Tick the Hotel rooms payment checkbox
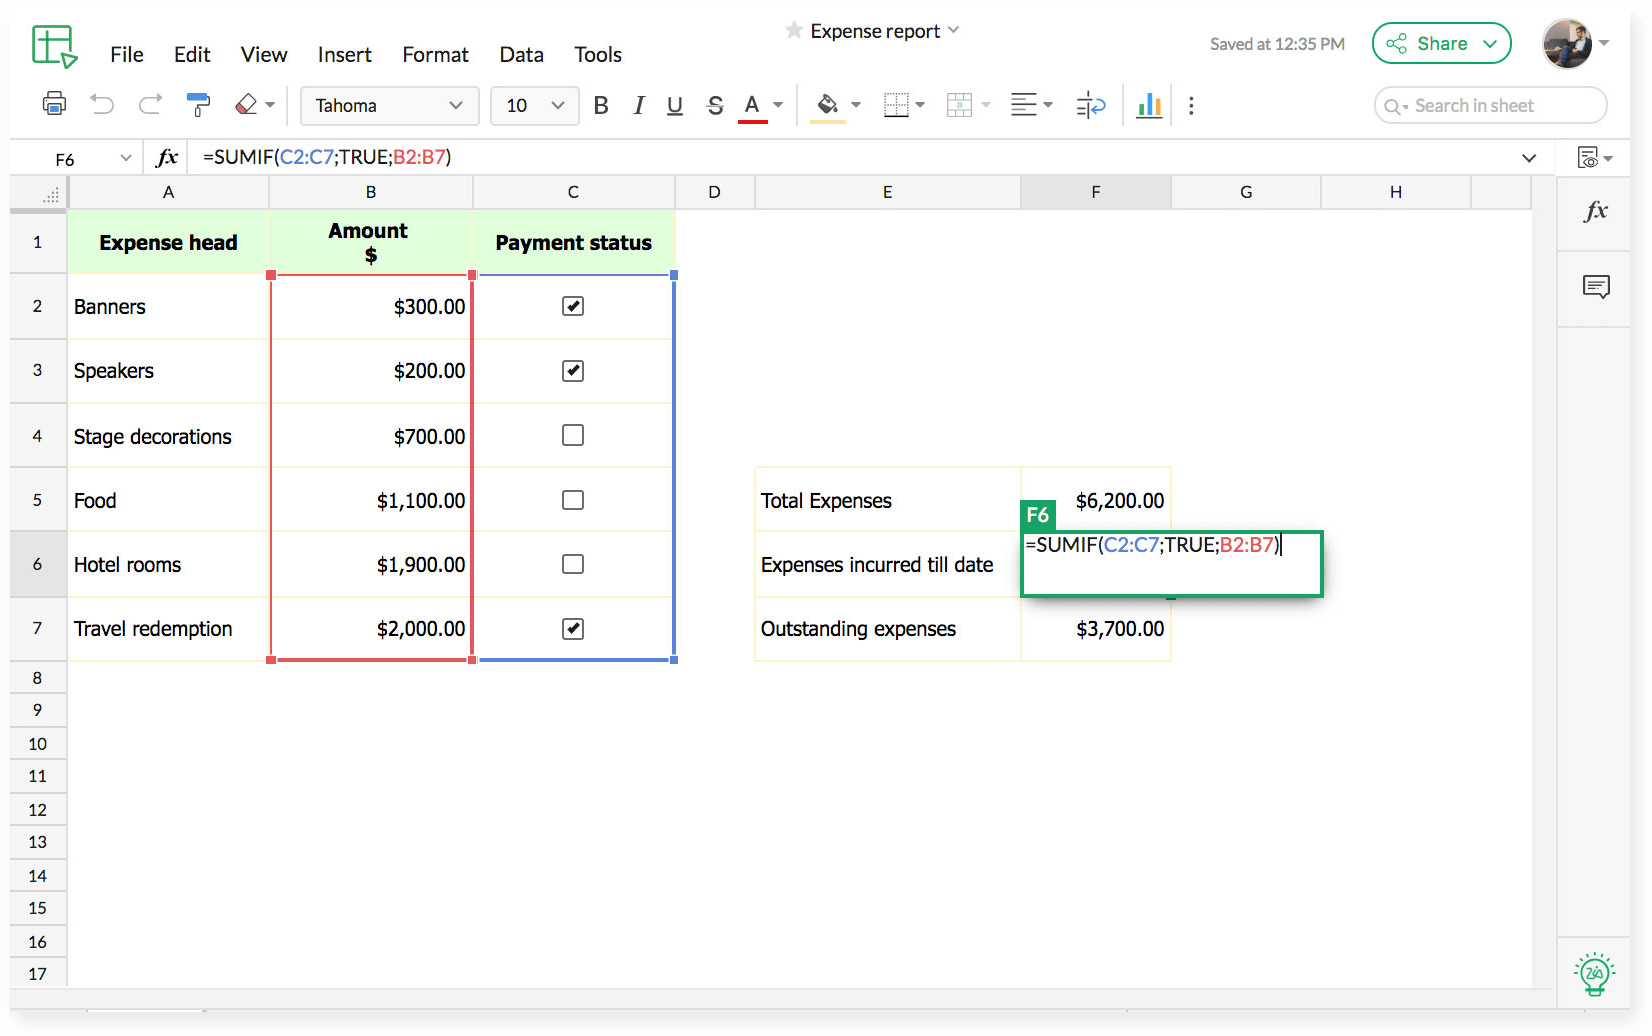 (573, 564)
